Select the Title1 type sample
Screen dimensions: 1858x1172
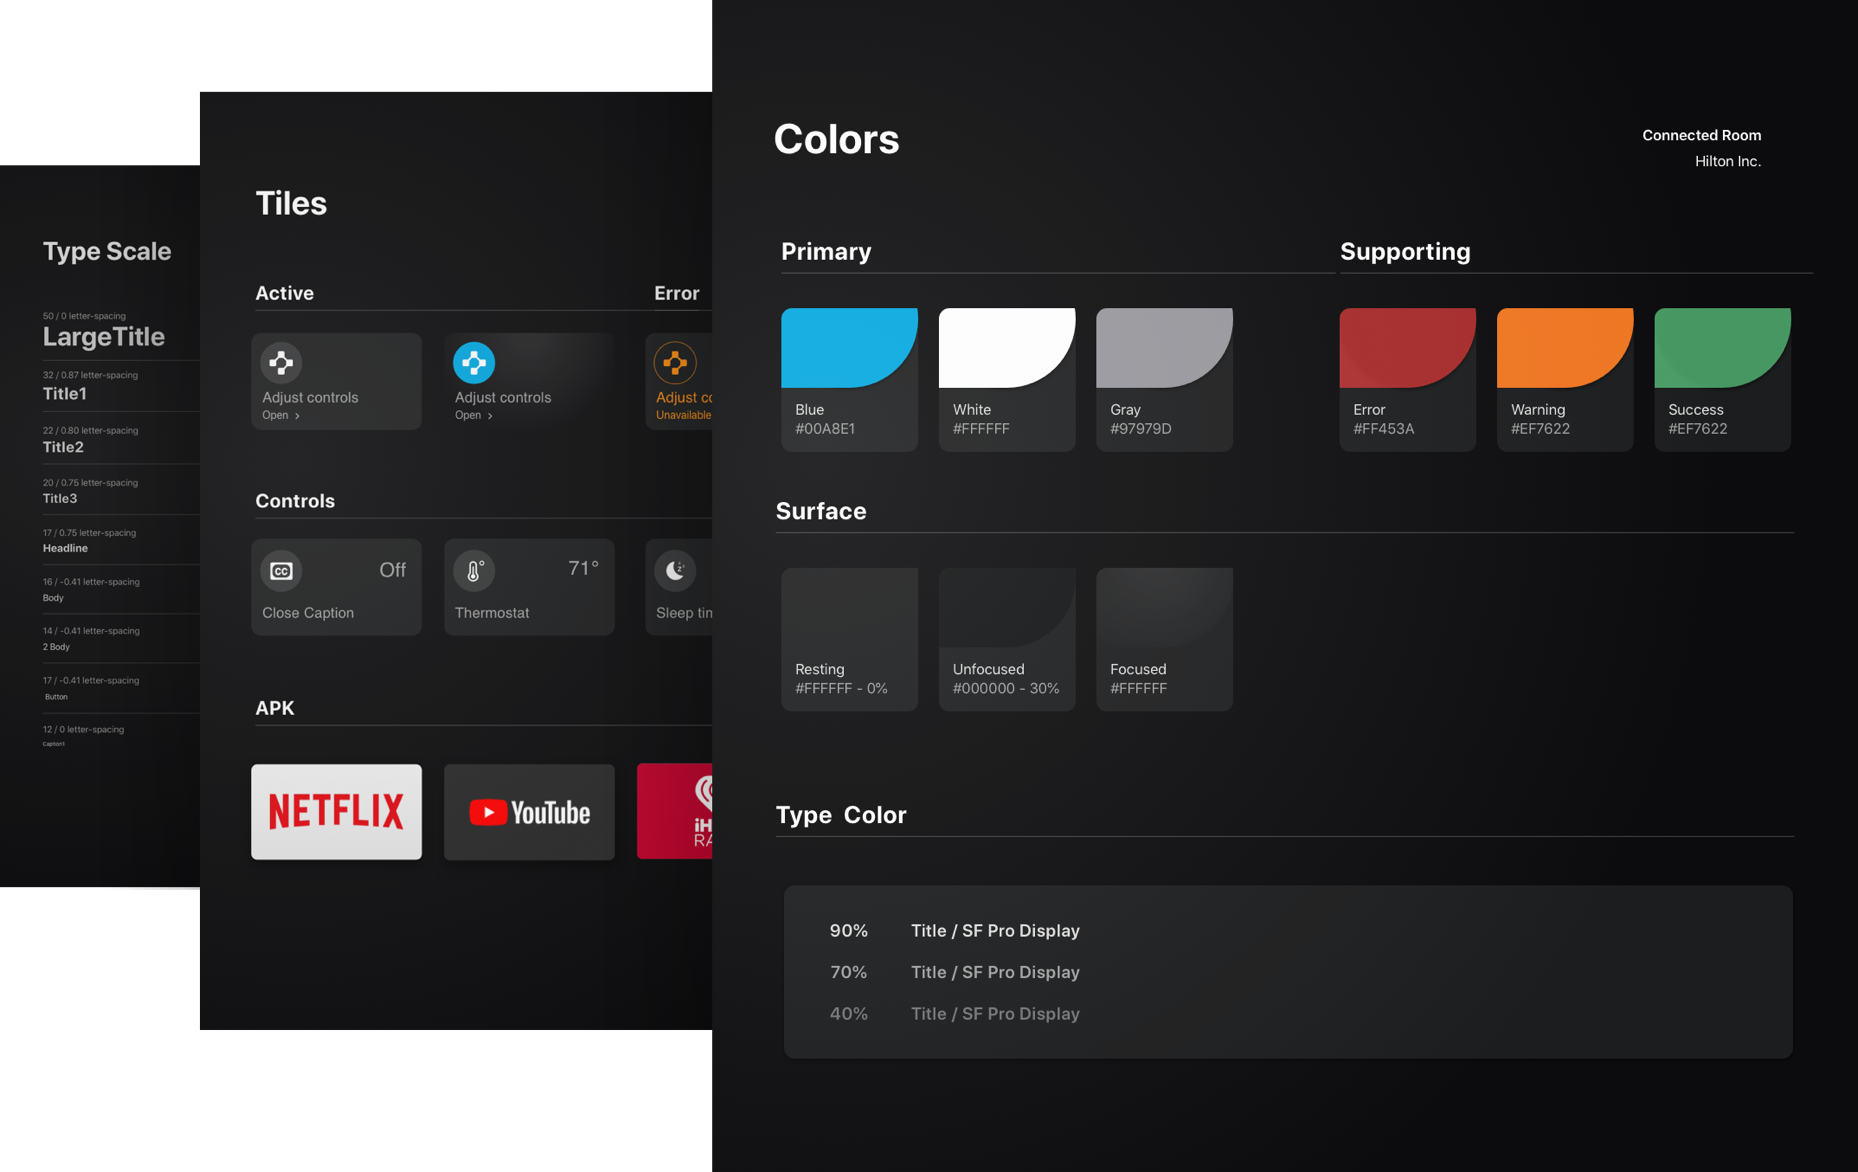point(64,394)
